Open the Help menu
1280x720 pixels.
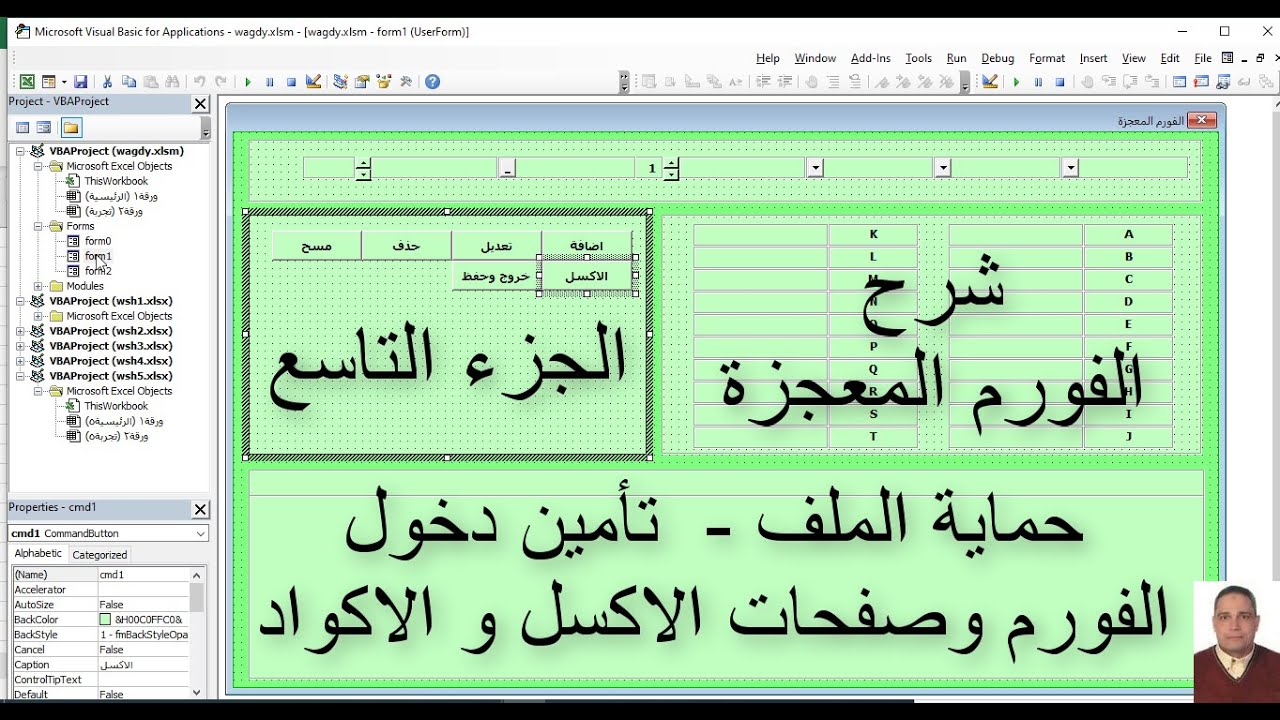768,58
